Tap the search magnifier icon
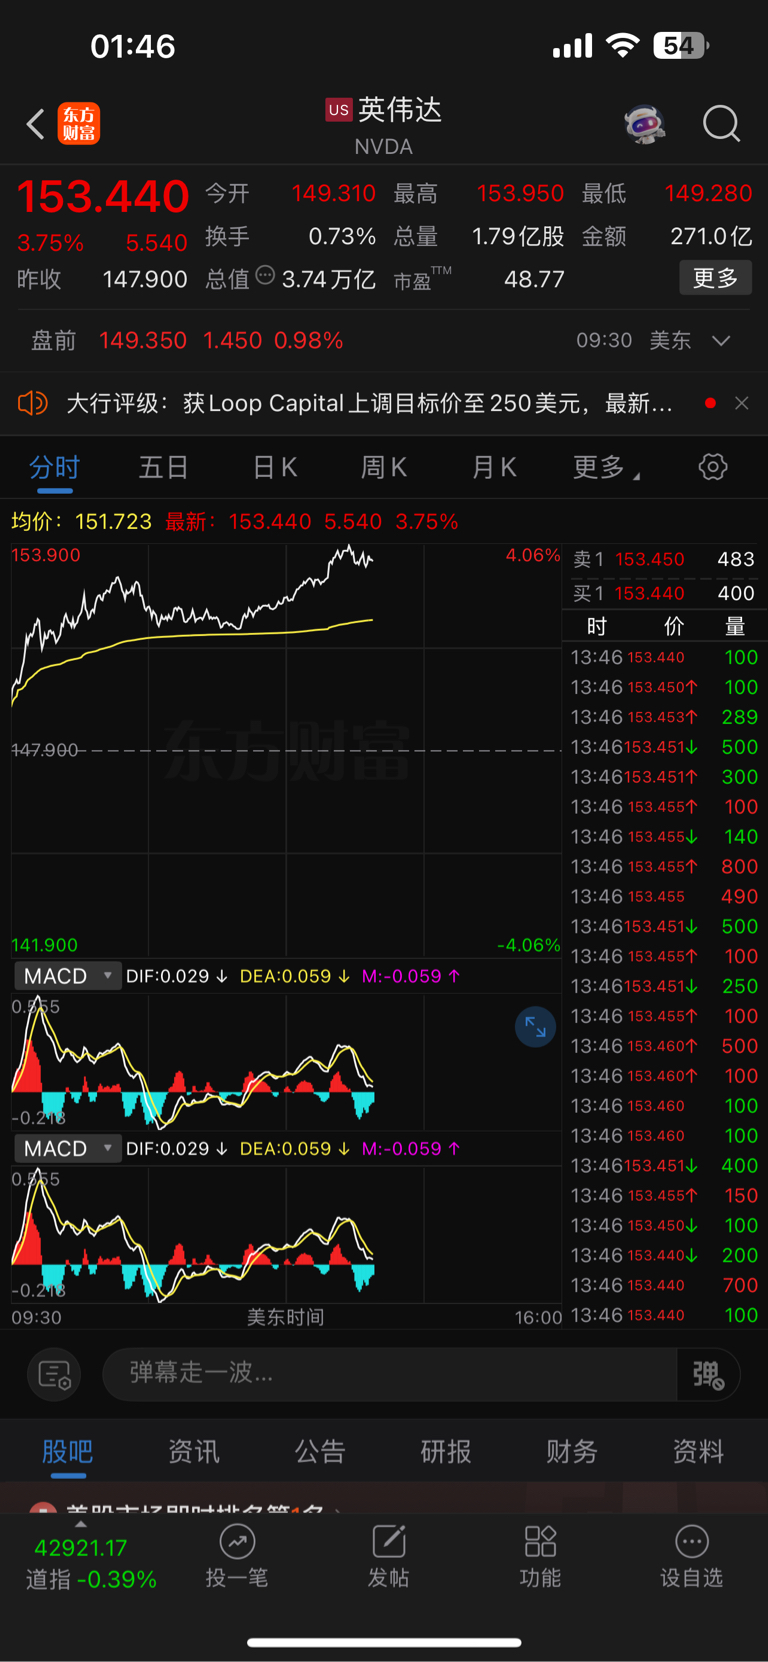768x1662 pixels. 721,124
